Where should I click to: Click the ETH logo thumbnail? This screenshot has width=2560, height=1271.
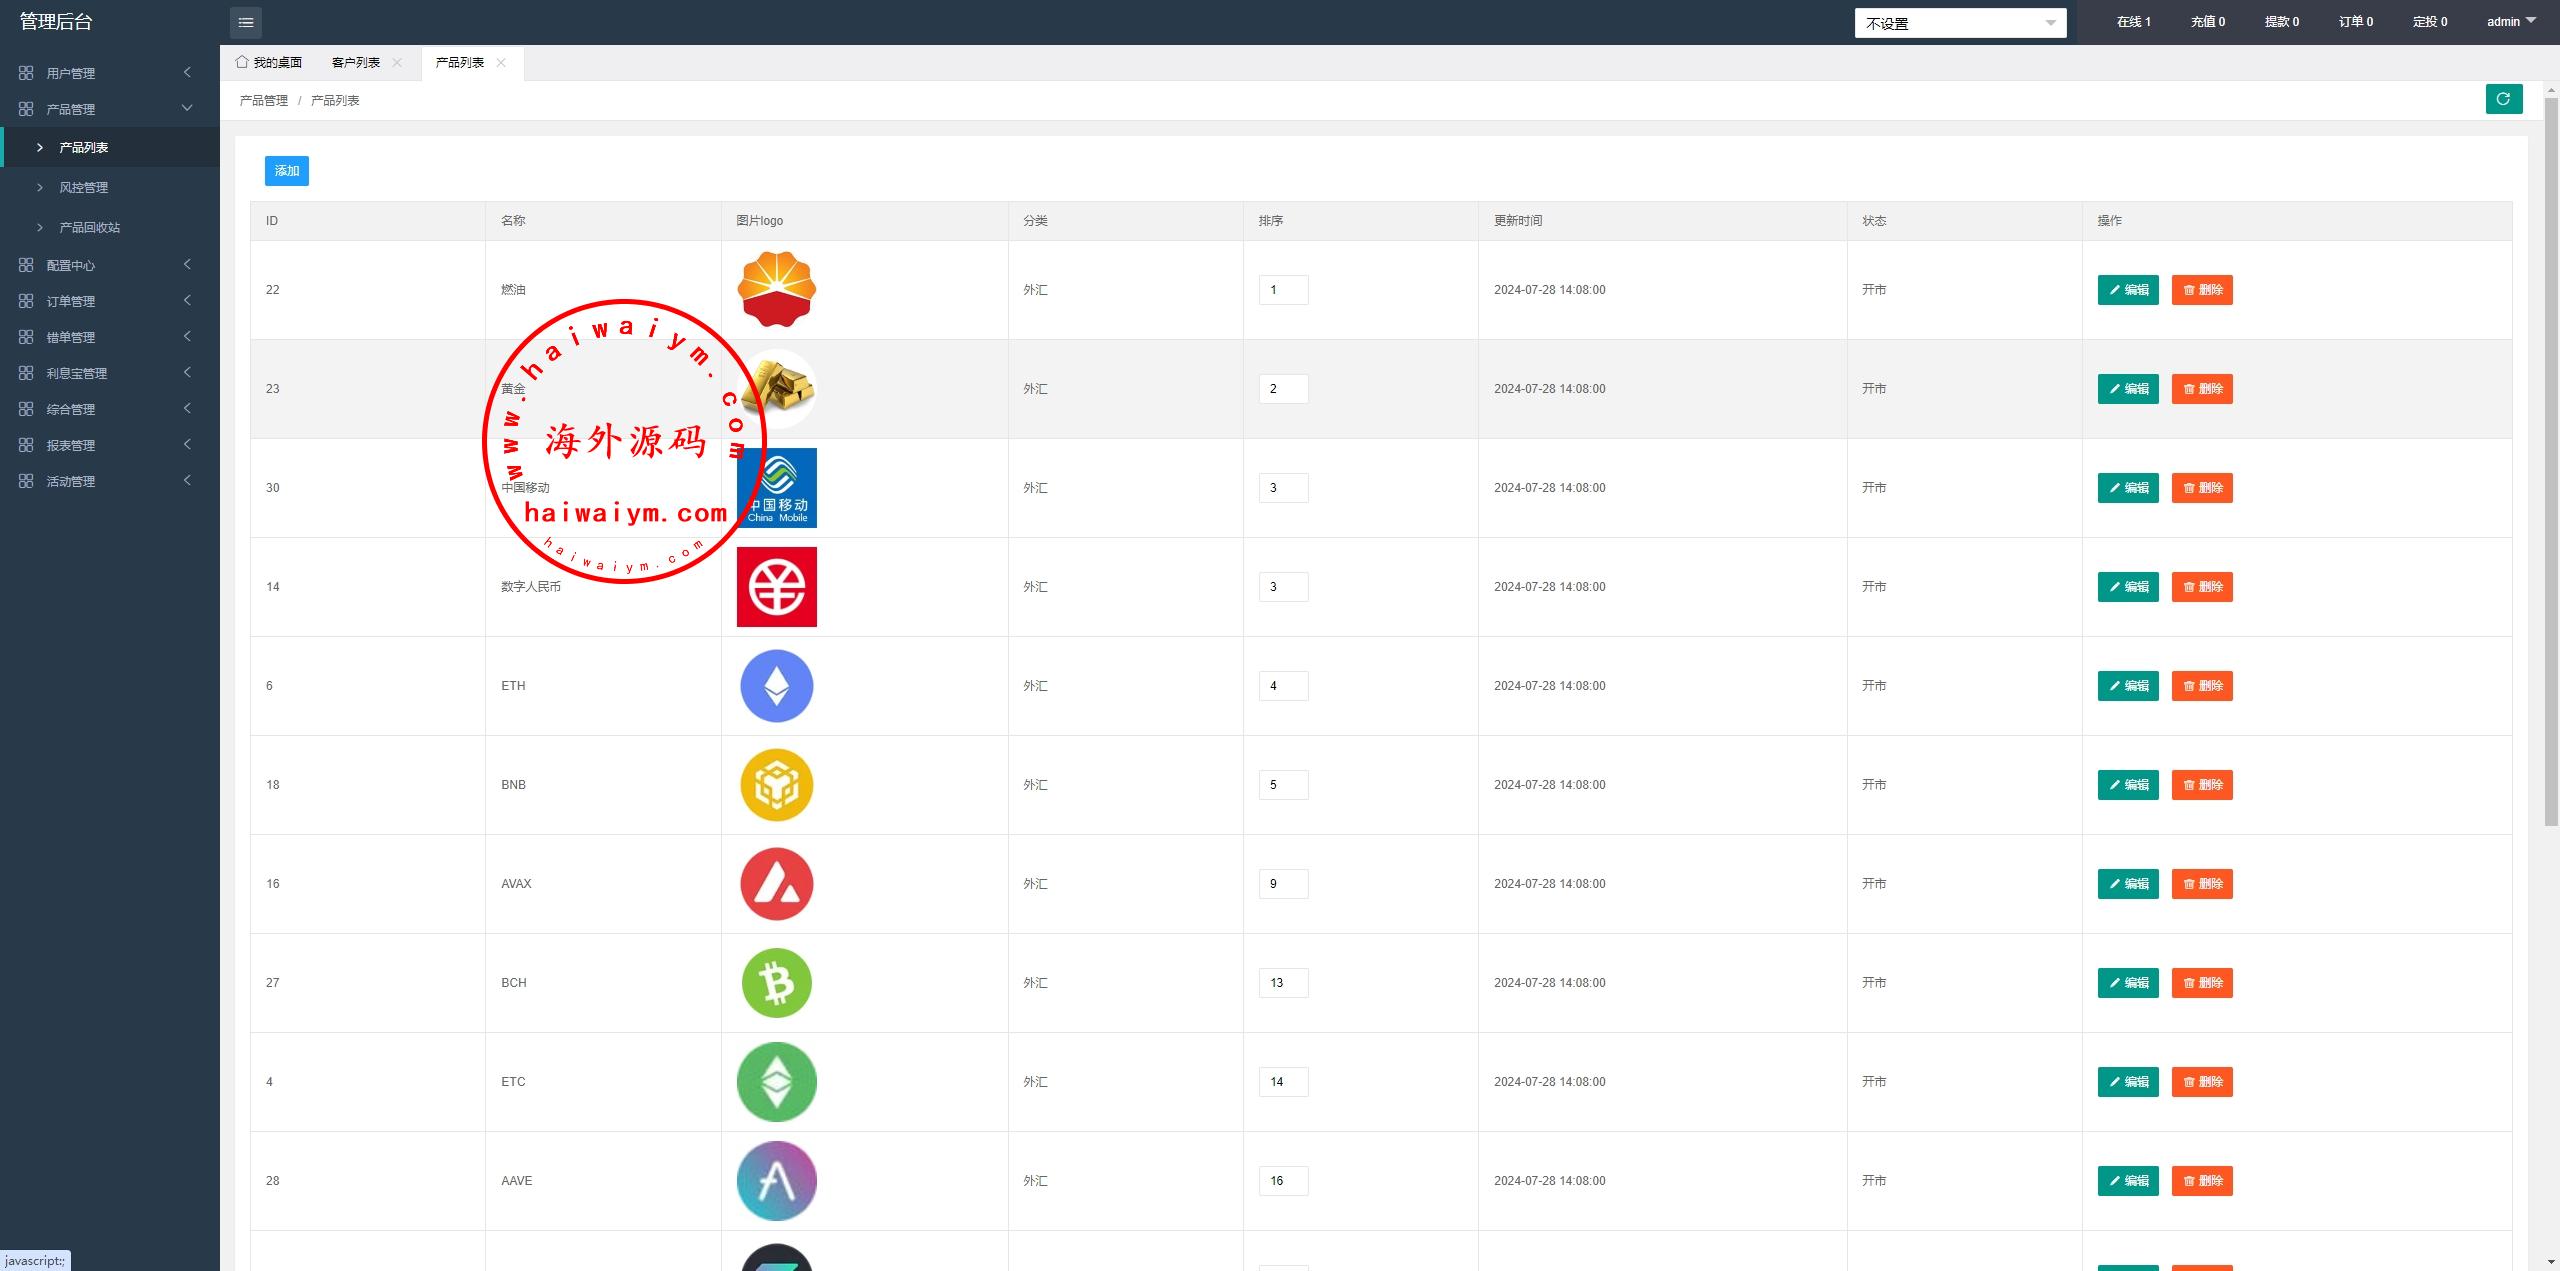pyautogui.click(x=776, y=686)
